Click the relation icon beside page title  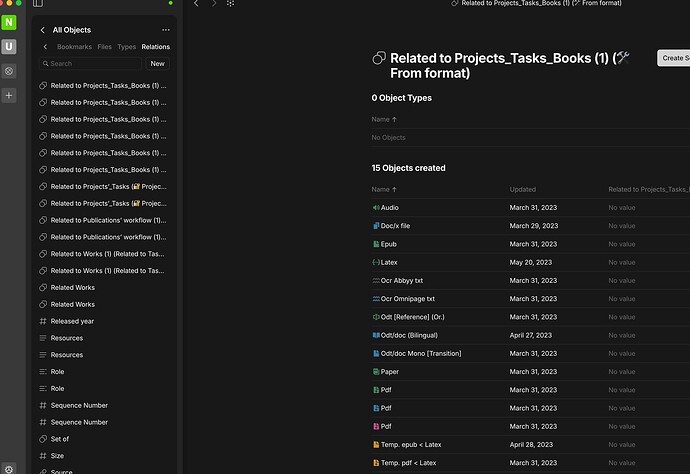click(x=379, y=58)
